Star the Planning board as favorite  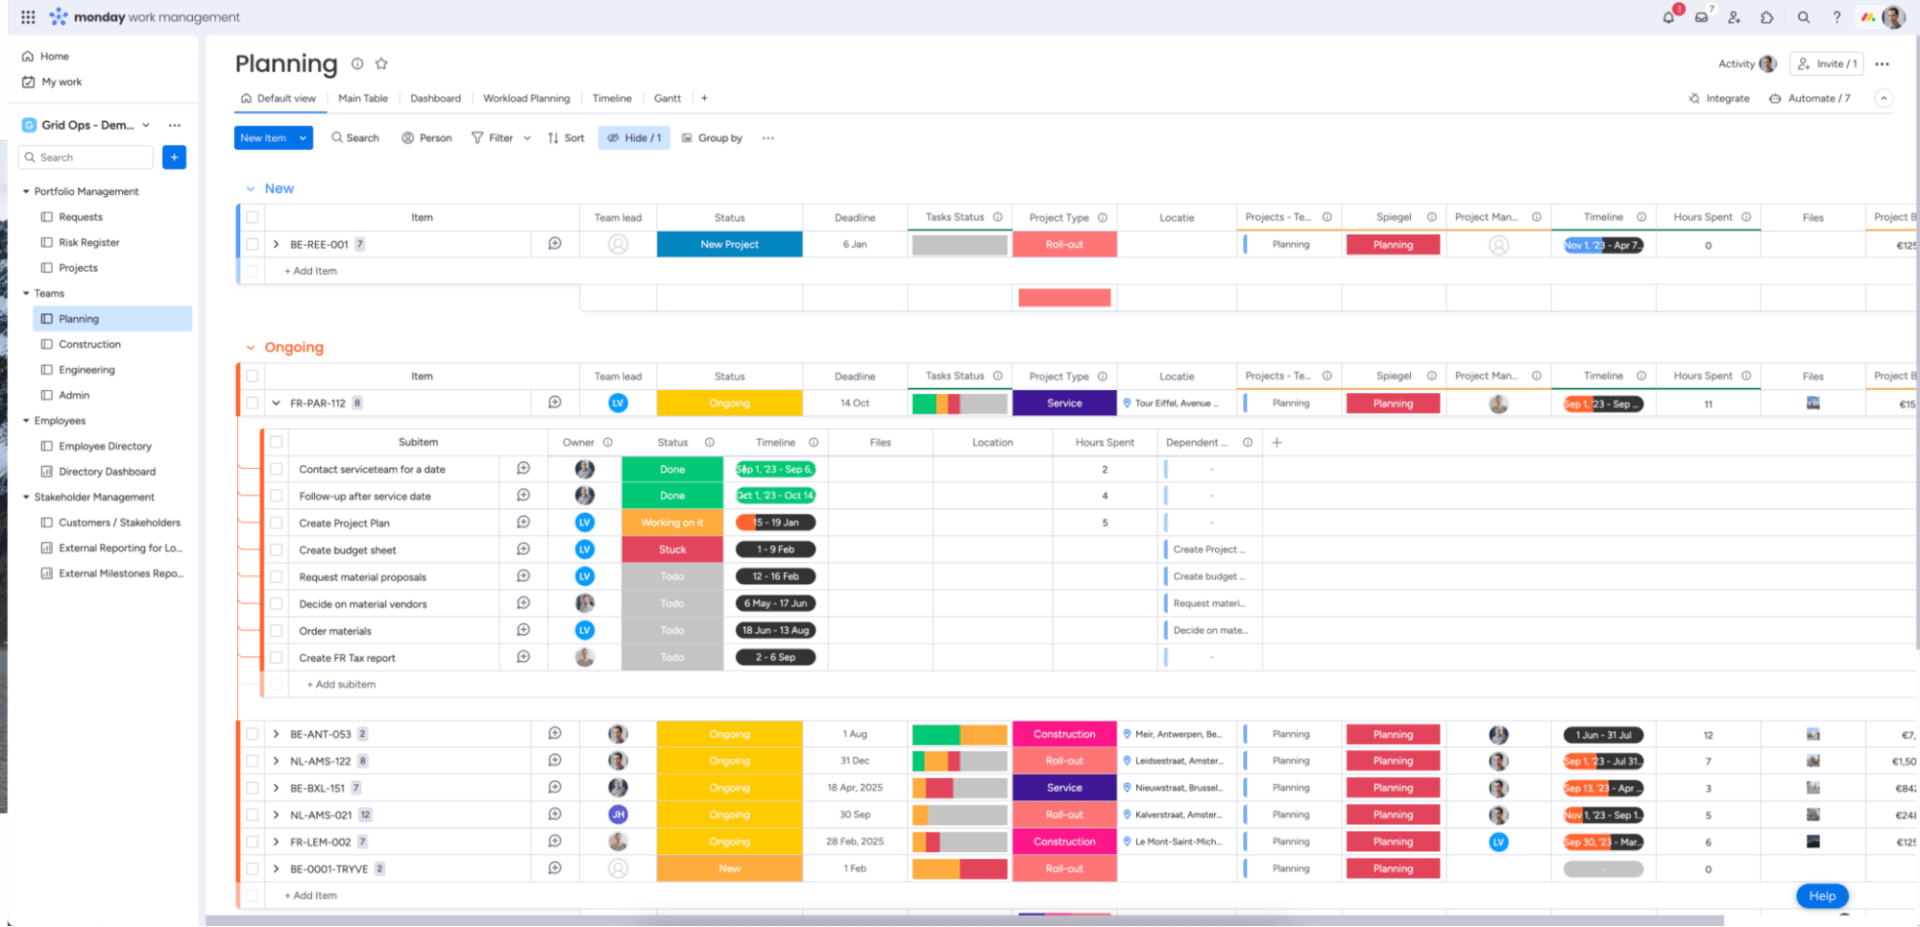coord(381,64)
